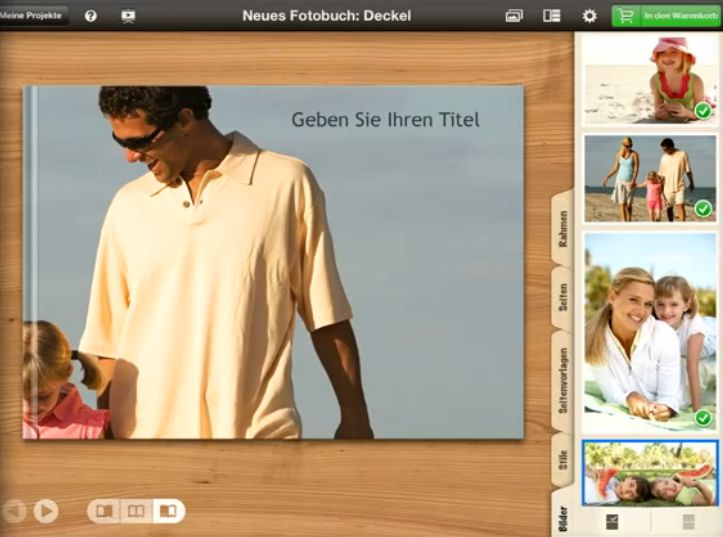Select the watermelon kids photo thumbnail
The height and width of the screenshot is (537, 723).
(650, 473)
